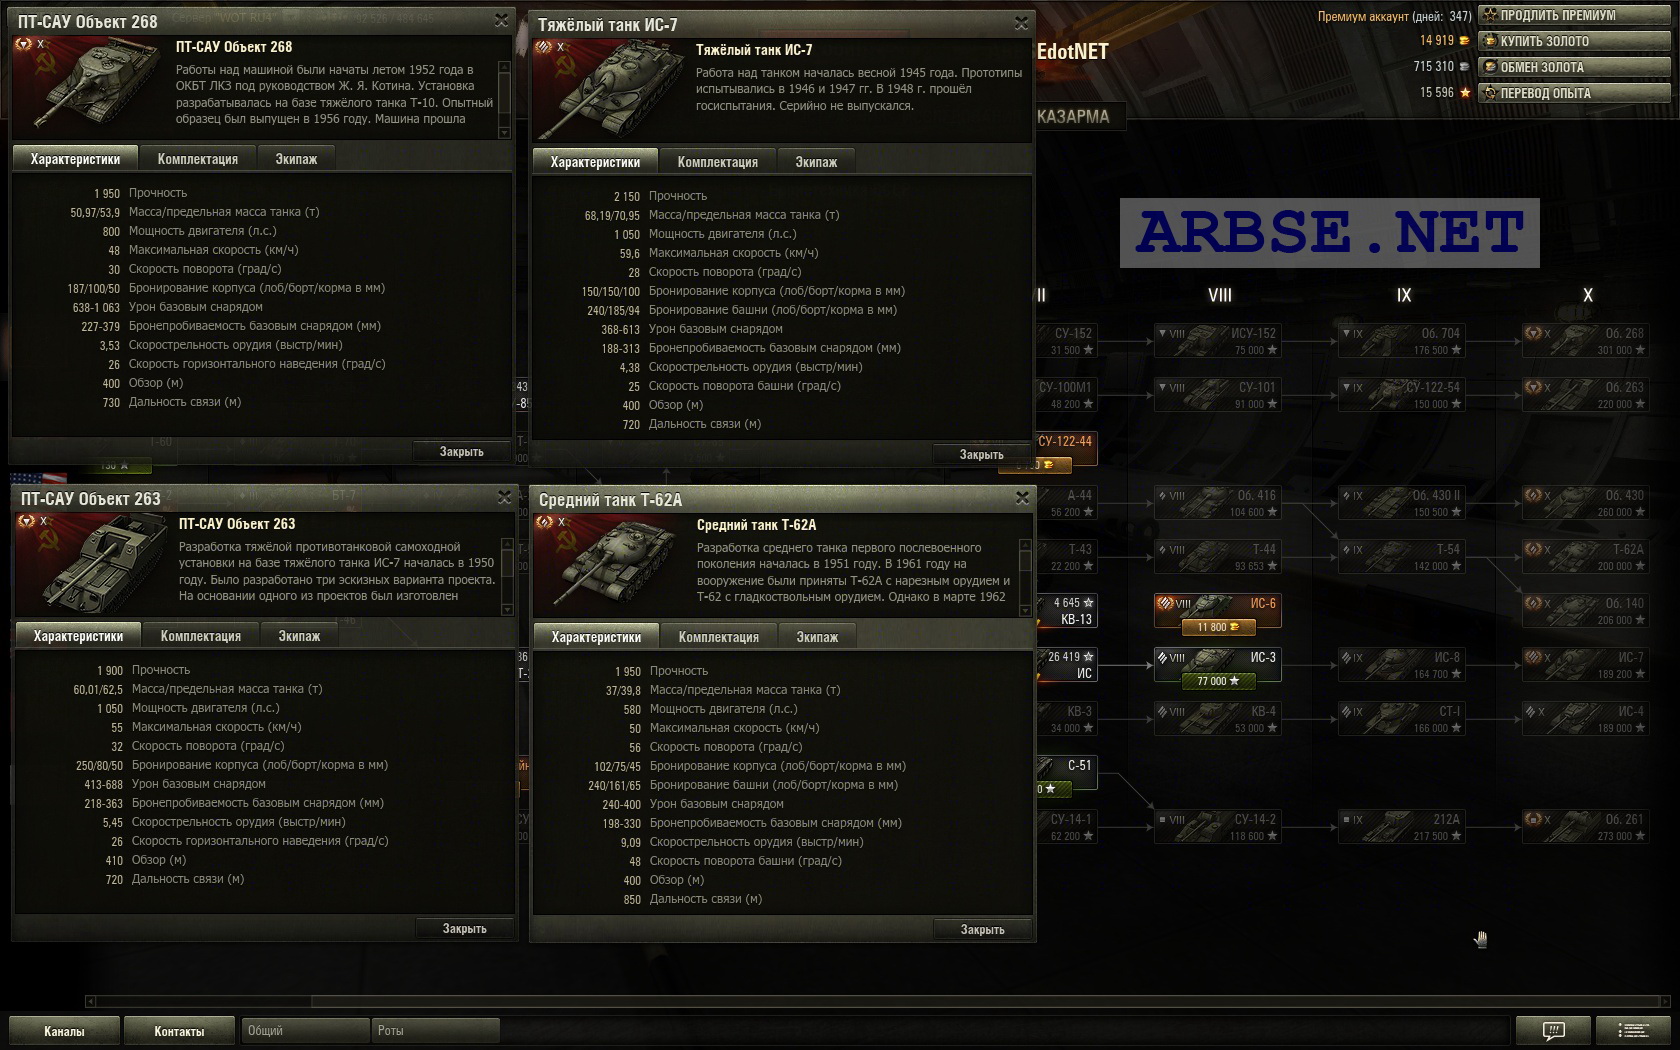Select Т-54 node in tech tree
The image size is (1680, 1050).
tap(1401, 557)
